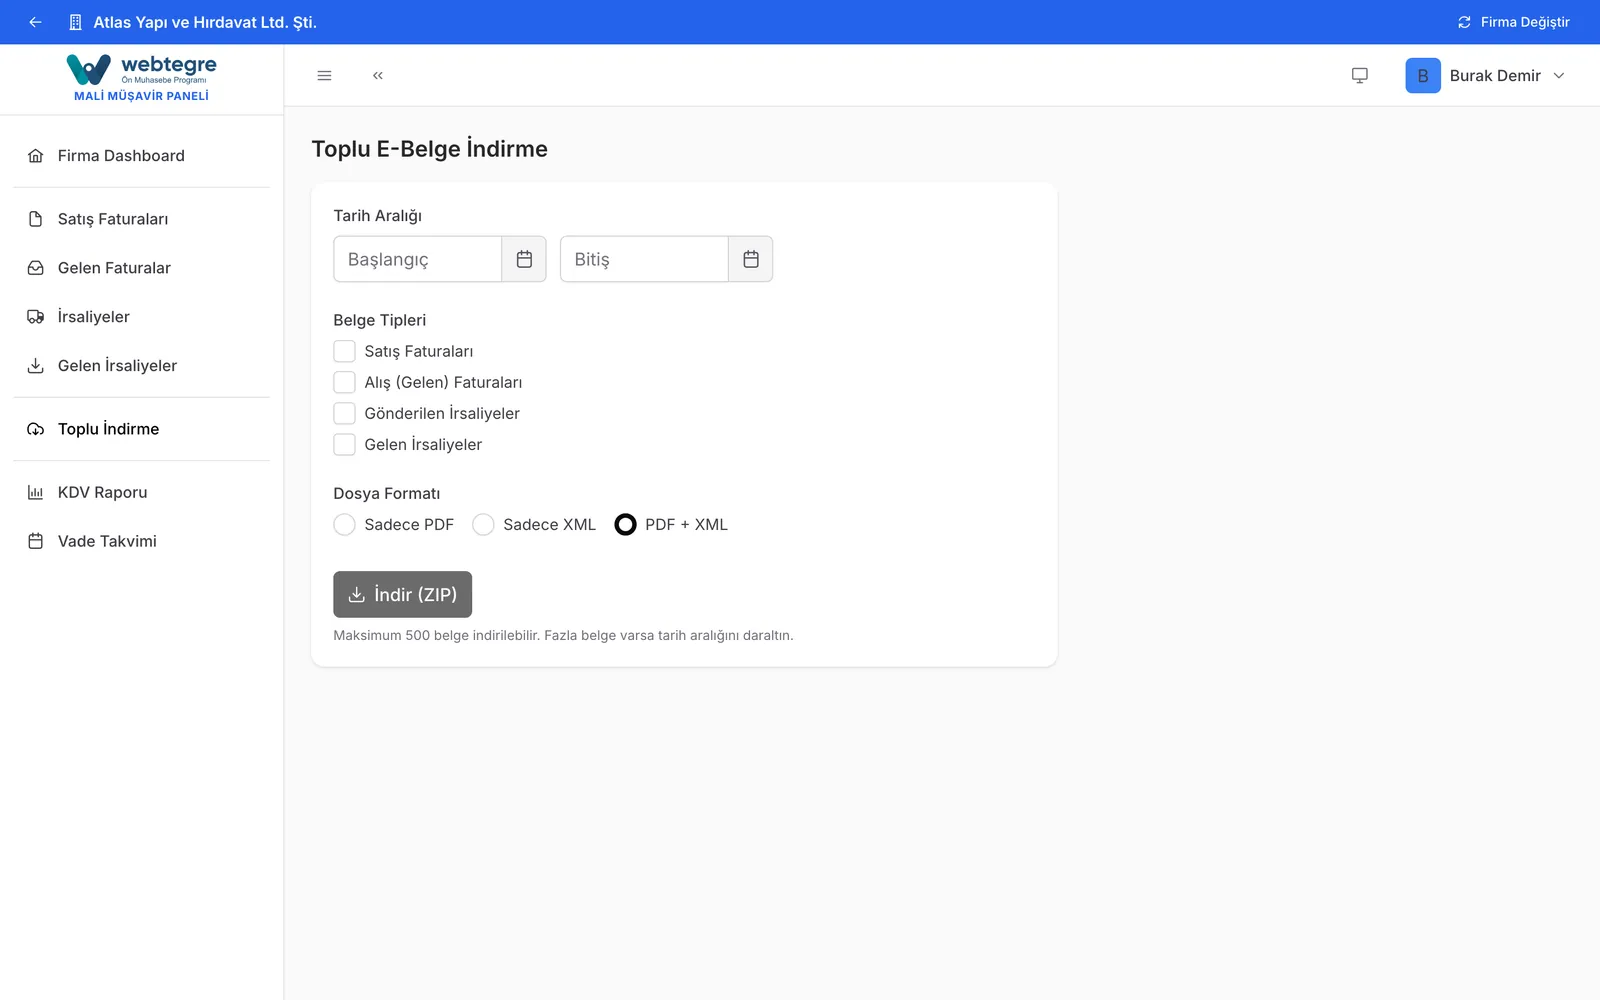Collapse sidebar with double chevron icon

tap(378, 76)
